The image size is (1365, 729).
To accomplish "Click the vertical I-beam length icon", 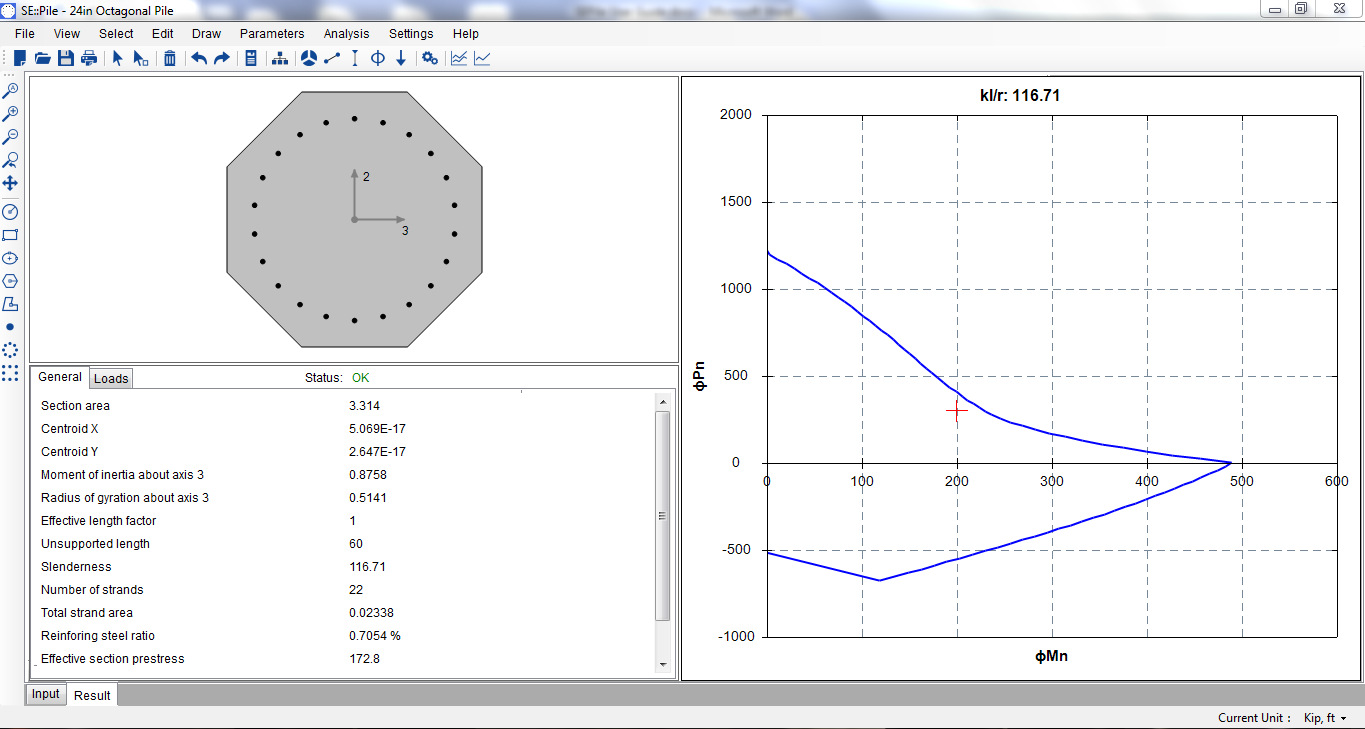I will (355, 58).
